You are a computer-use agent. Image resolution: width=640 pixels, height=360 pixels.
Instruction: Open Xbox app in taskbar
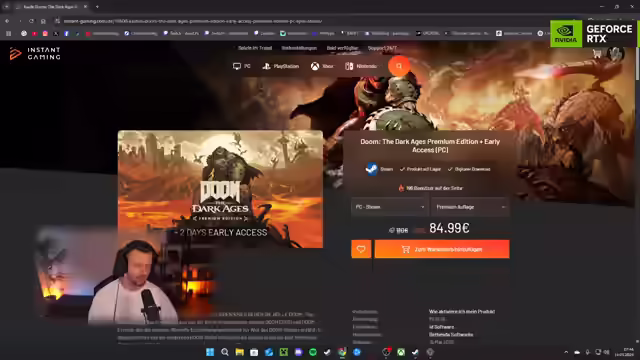pyautogui.click(x=401, y=352)
